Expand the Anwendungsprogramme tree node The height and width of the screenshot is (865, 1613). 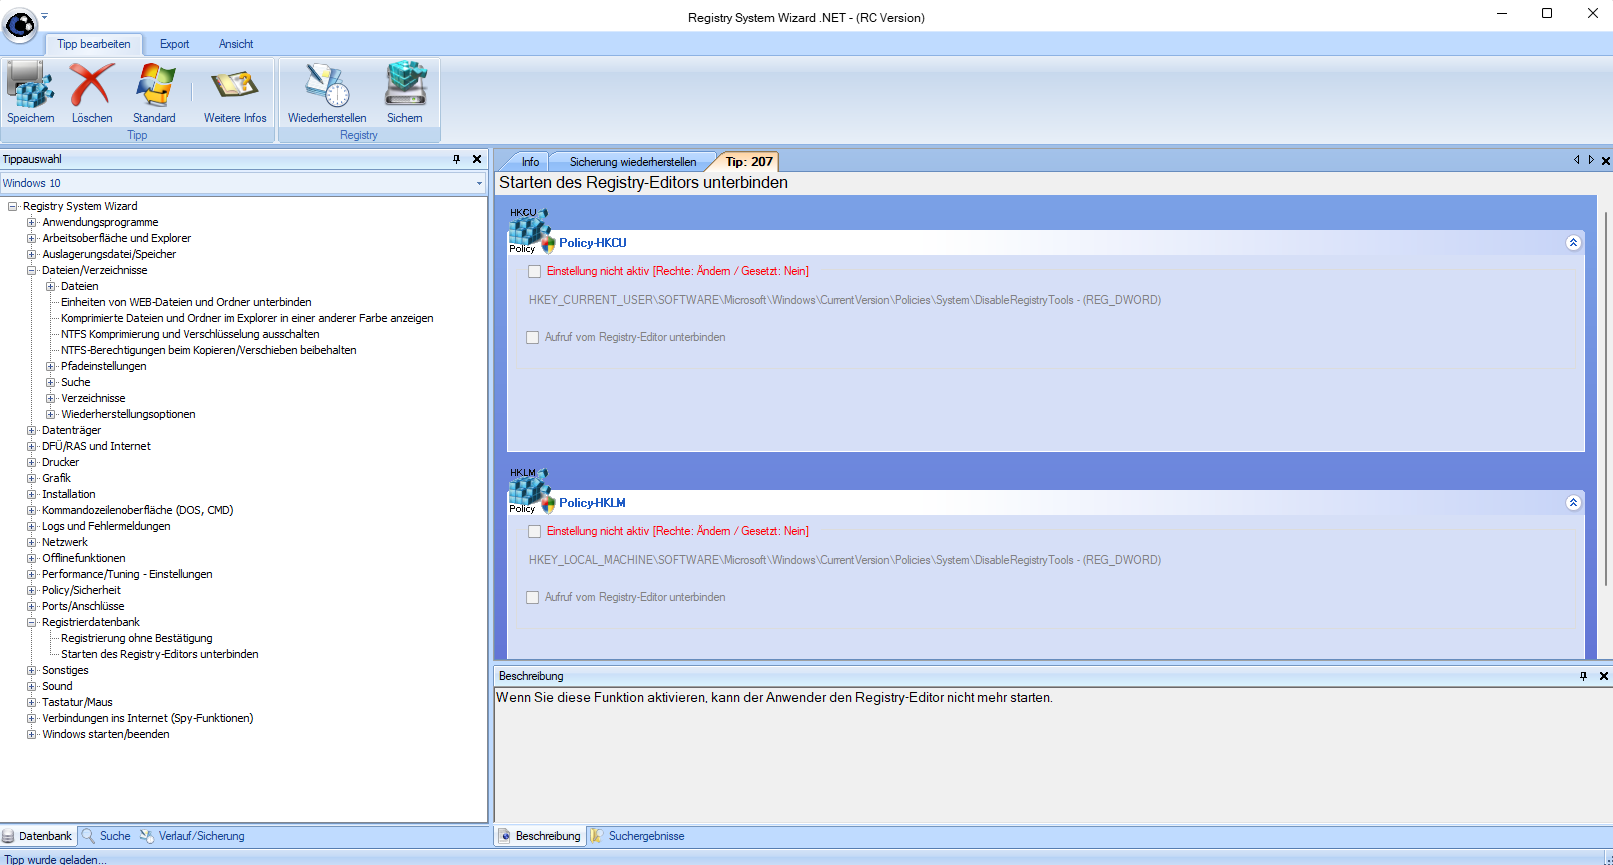(32, 222)
